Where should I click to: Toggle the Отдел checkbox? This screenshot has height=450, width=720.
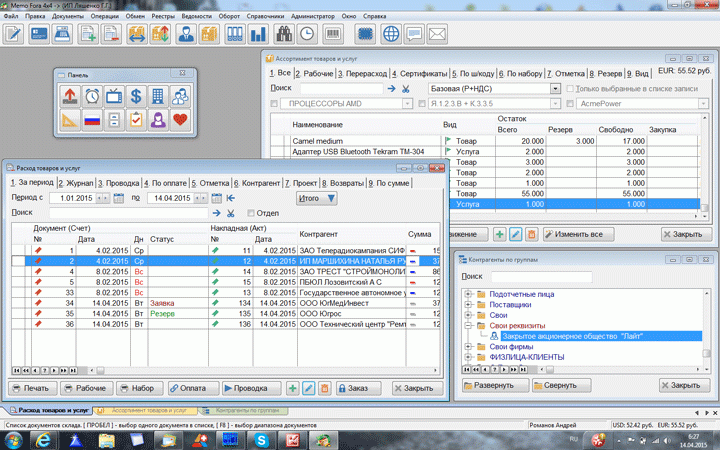(x=251, y=213)
